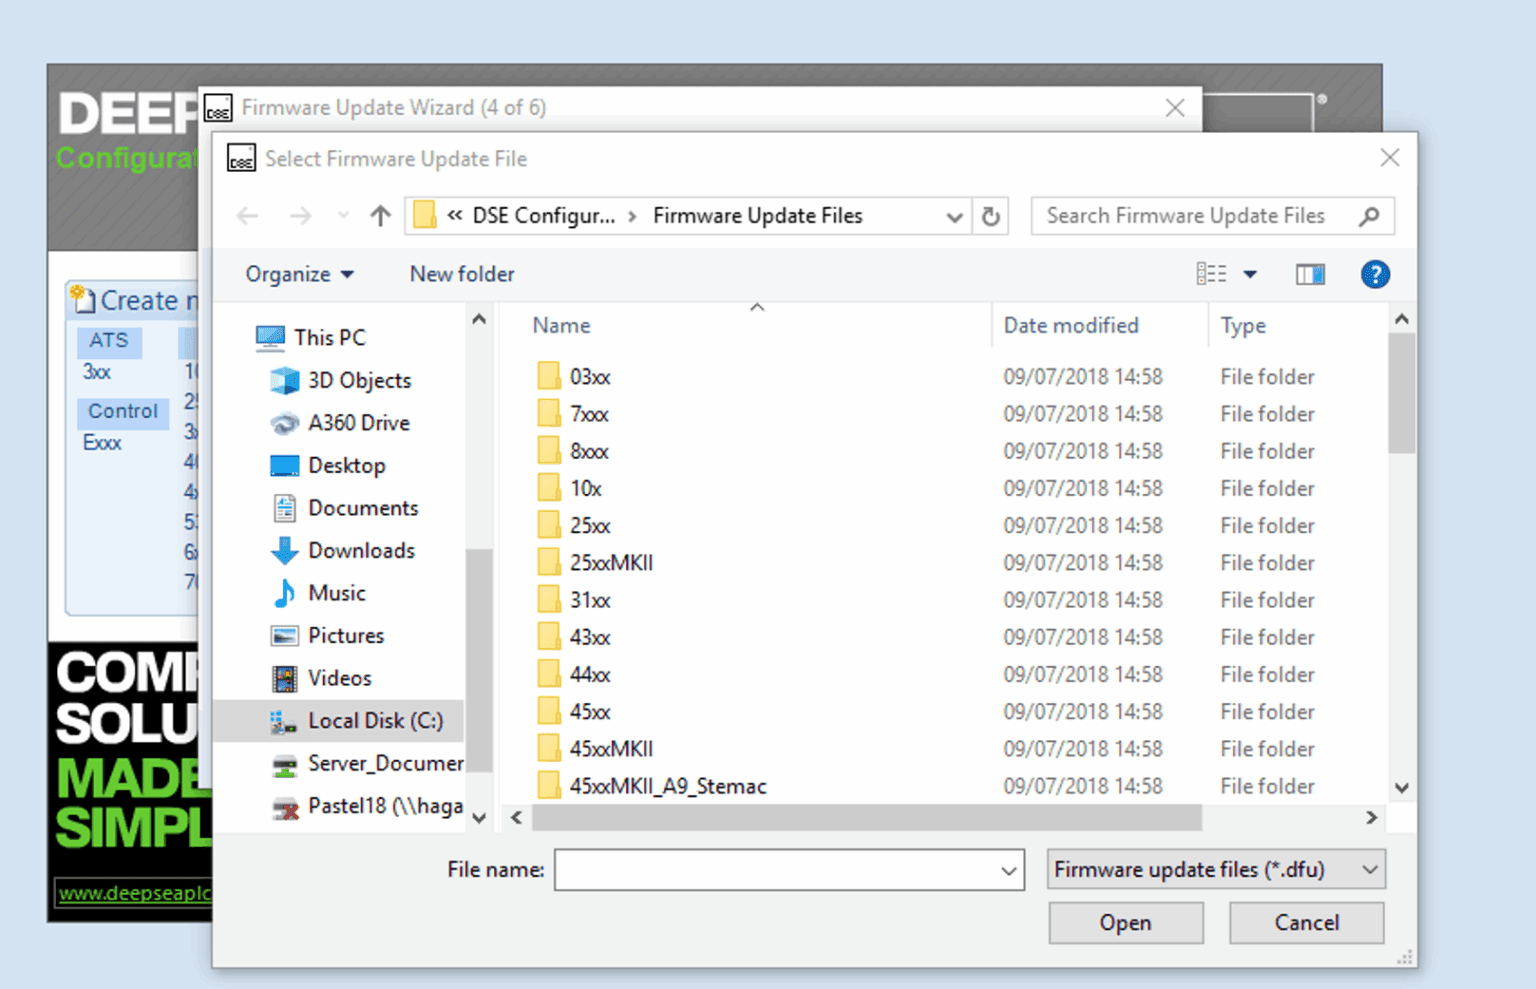The width and height of the screenshot is (1536, 989).
Task: Click the New folder toolbar button
Action: pyautogui.click(x=462, y=274)
